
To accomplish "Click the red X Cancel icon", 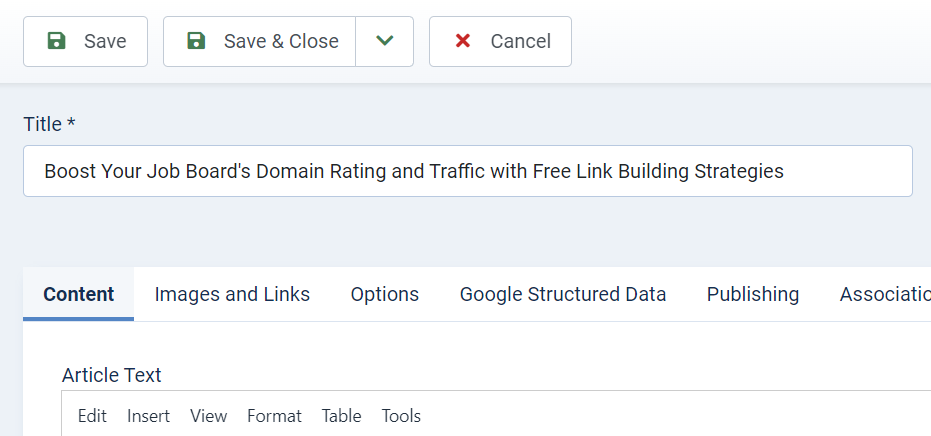I will coord(463,41).
